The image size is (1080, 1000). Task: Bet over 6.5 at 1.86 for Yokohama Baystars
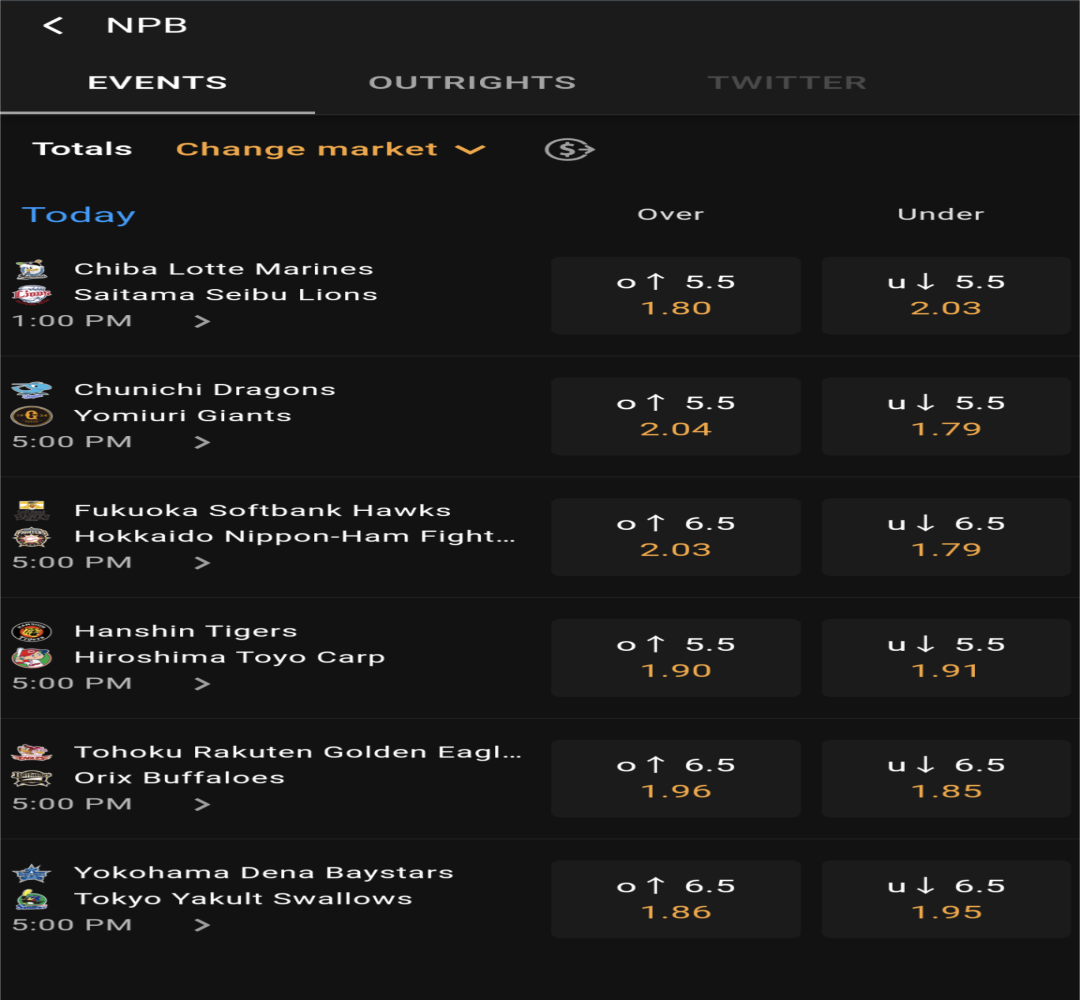(676, 899)
